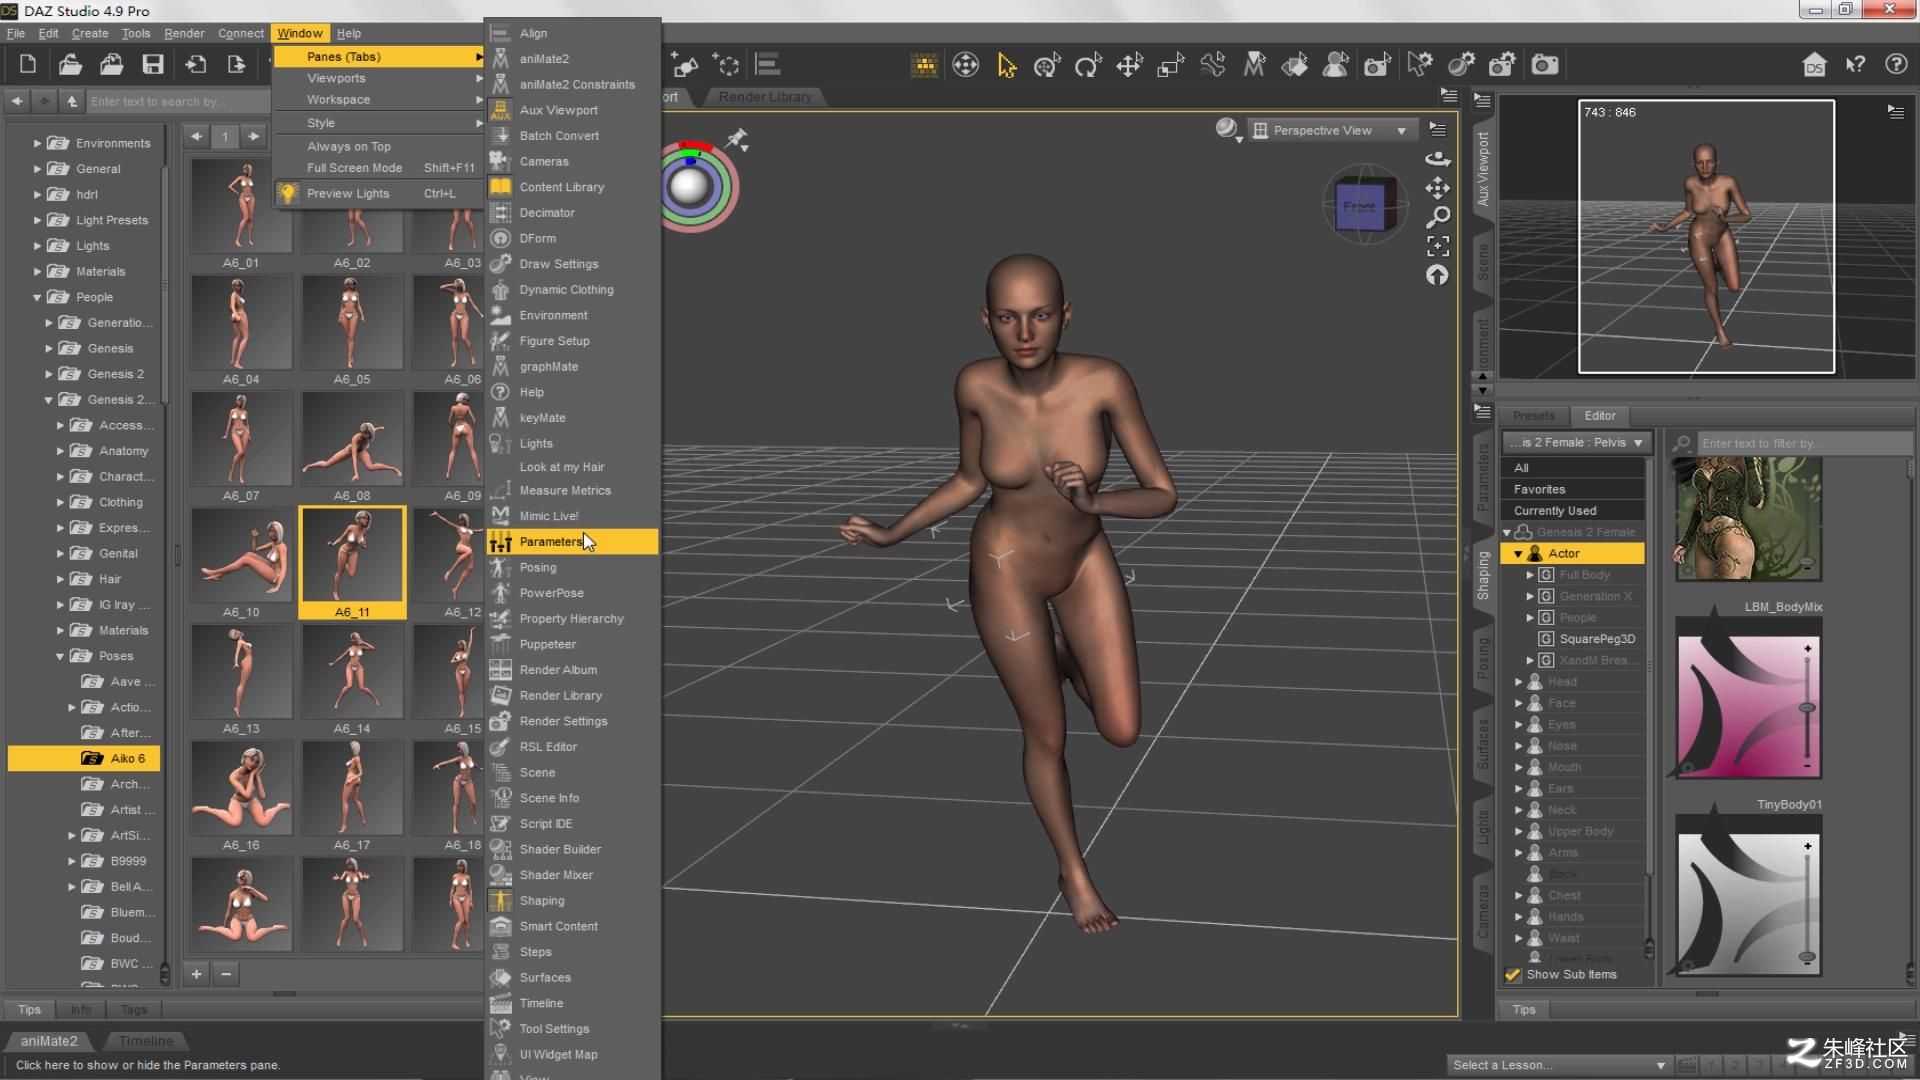Viewport: 1920px width, 1080px height.
Task: Click the plus zoom-in button below thumbnails
Action: coord(197,974)
